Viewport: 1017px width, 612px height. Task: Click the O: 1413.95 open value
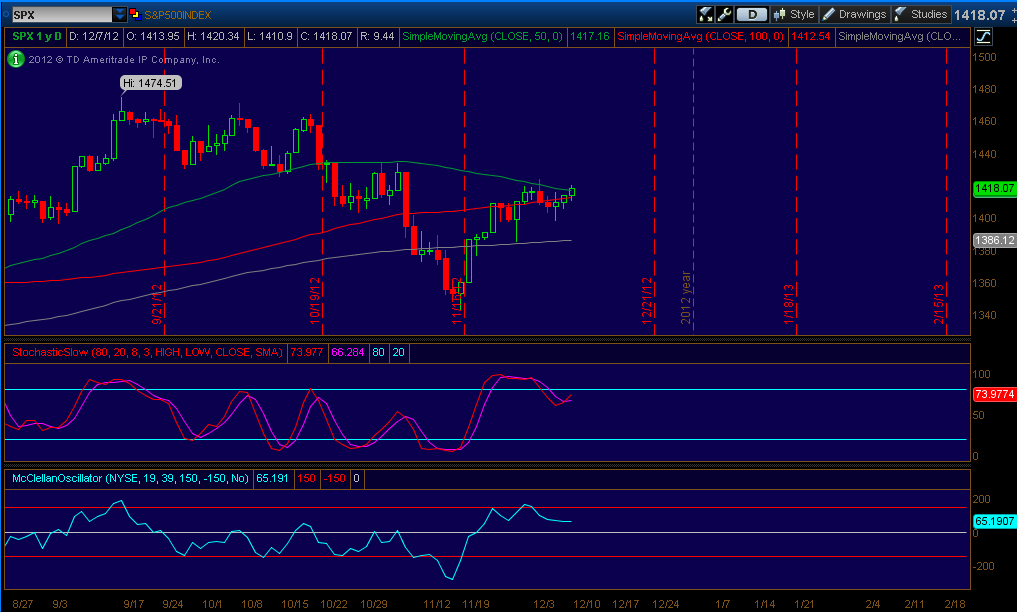coord(152,36)
